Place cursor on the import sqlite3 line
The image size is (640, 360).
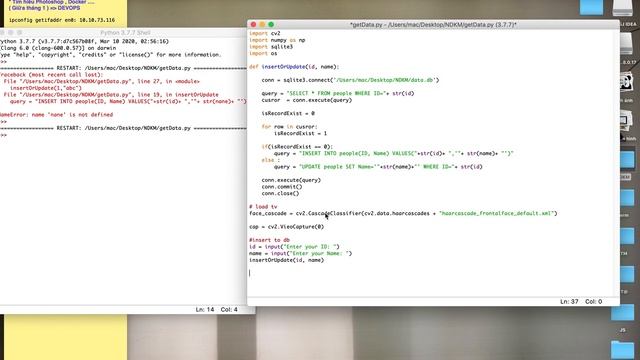(x=271, y=47)
